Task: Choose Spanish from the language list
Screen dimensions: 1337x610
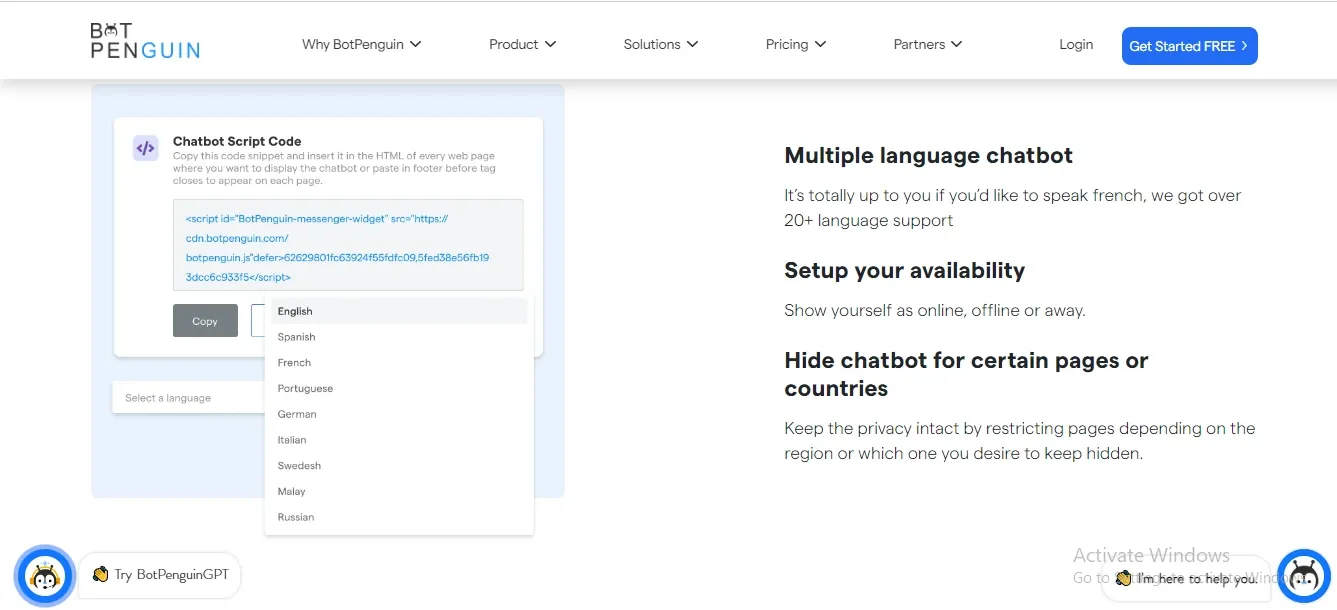Action: tap(399, 337)
